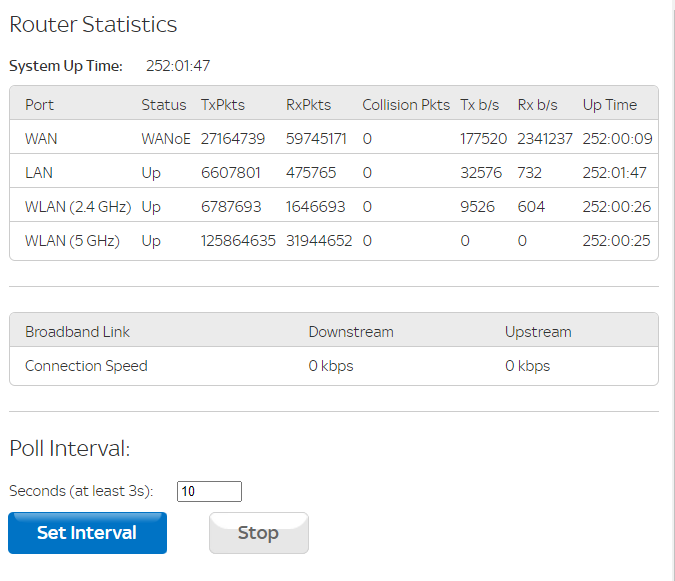Select the WLAN 5 GHz TxPkts value 125864635
Image resolution: width=675 pixels, height=581 pixels.
238,240
